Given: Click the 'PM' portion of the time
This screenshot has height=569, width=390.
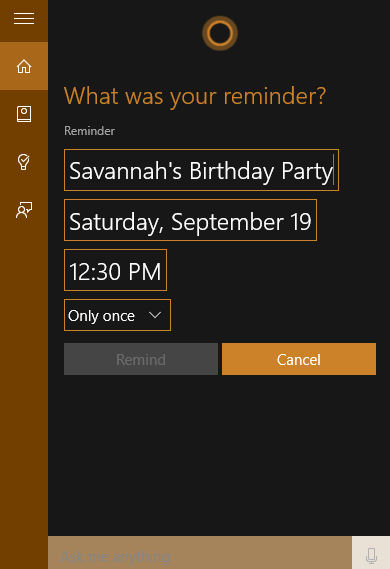Looking at the screenshot, I should 144,271.
